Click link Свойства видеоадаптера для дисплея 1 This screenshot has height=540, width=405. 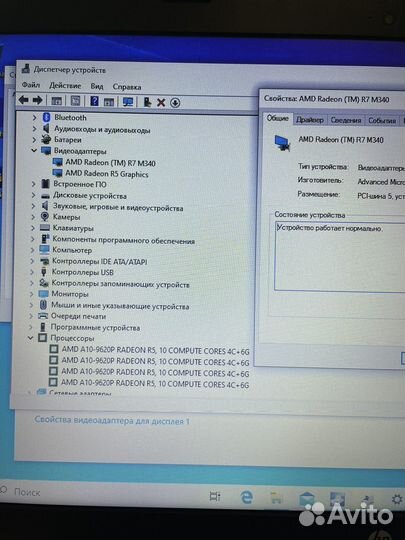coord(112,420)
